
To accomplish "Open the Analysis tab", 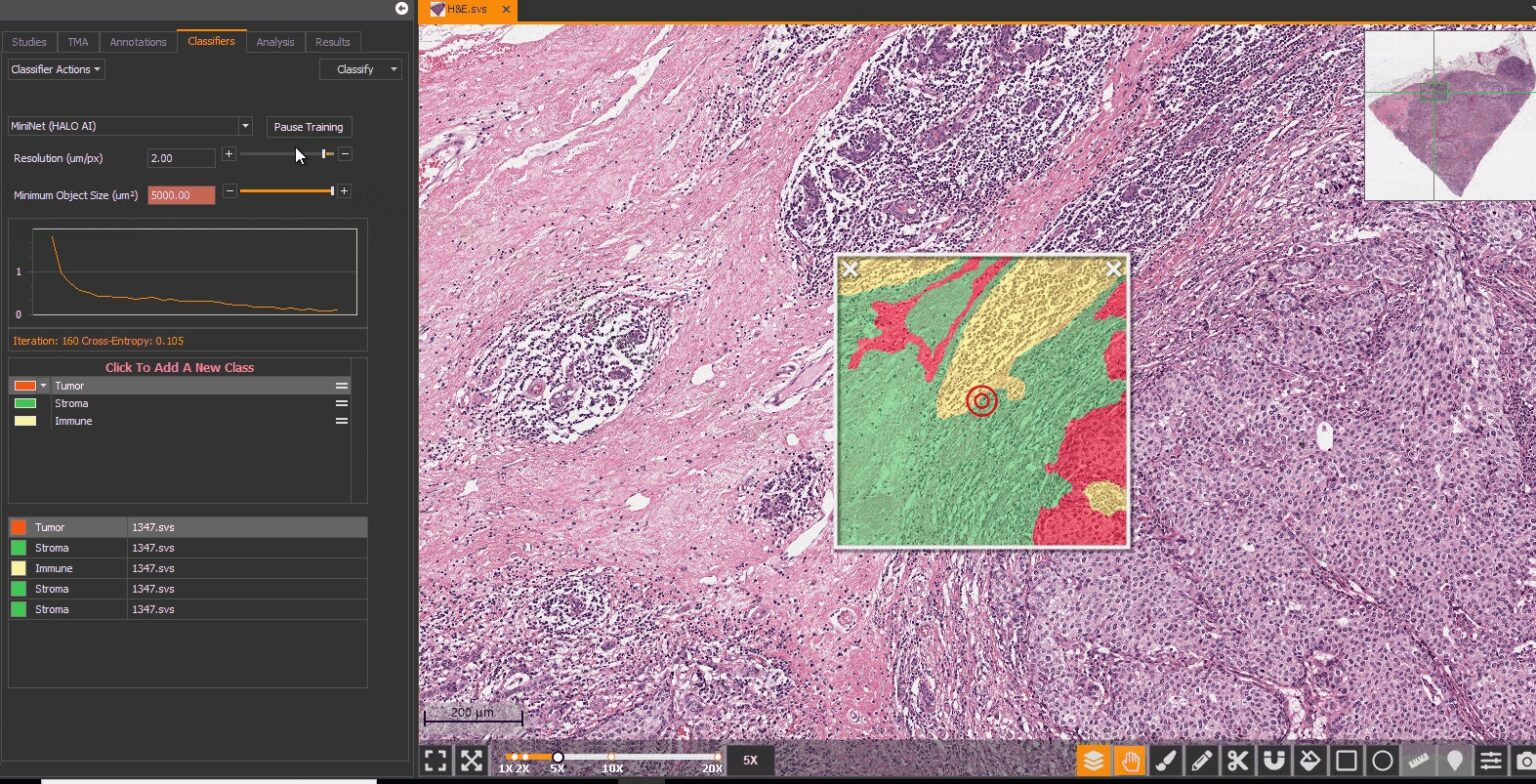I will [x=275, y=42].
